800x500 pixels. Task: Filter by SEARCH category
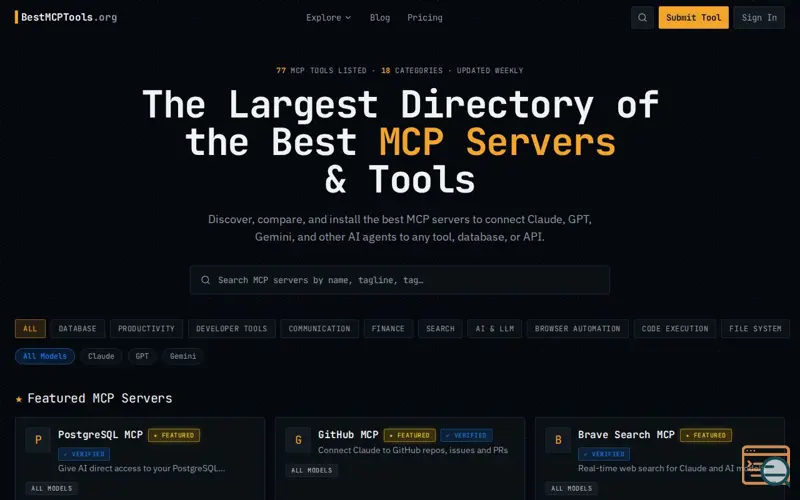click(x=440, y=329)
